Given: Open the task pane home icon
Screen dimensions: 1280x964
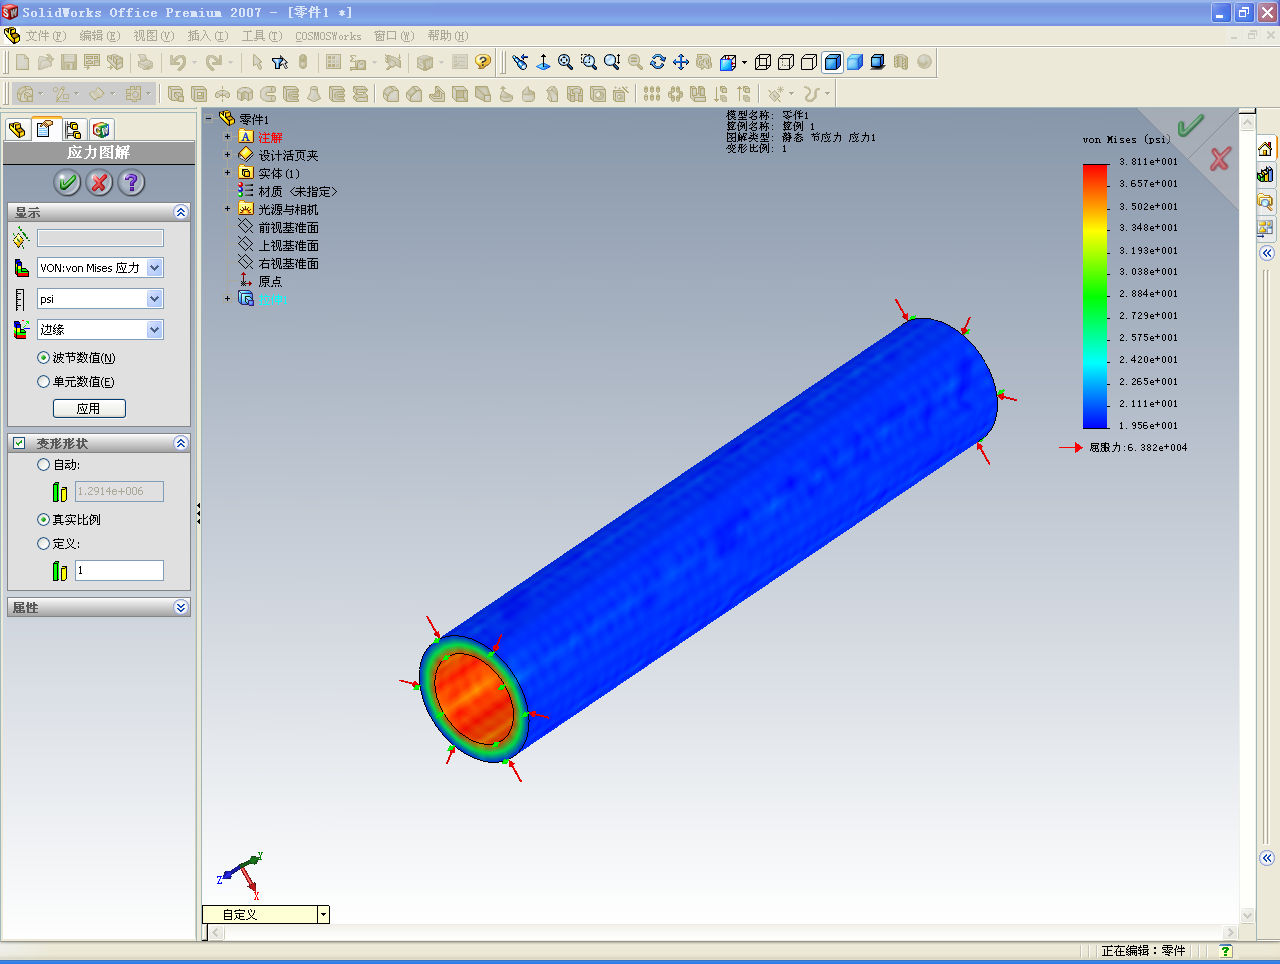Looking at the screenshot, I should click(1266, 148).
